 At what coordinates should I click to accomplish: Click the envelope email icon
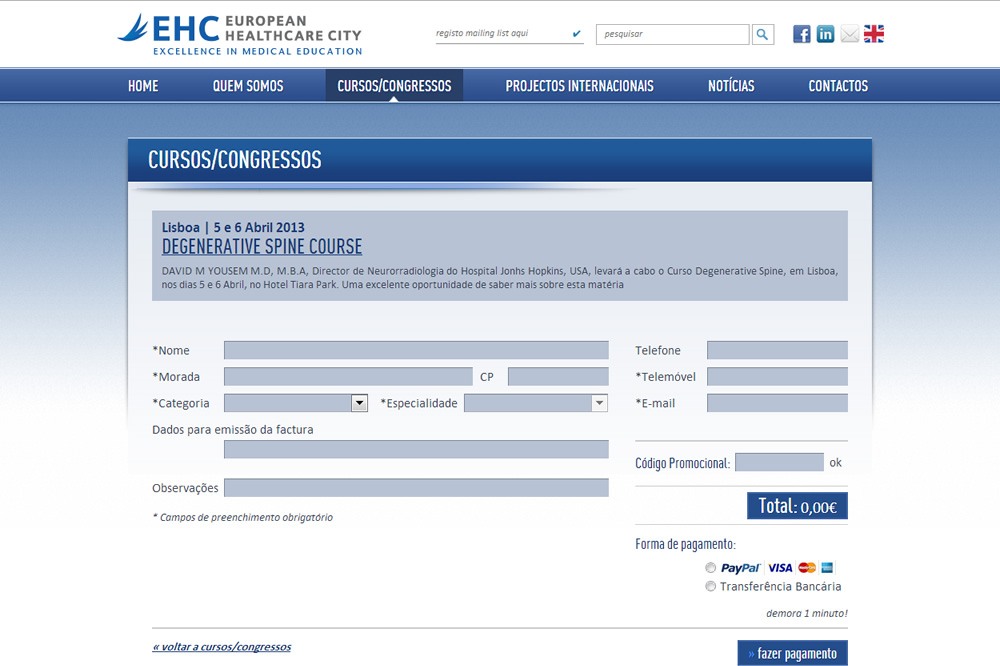coord(849,34)
